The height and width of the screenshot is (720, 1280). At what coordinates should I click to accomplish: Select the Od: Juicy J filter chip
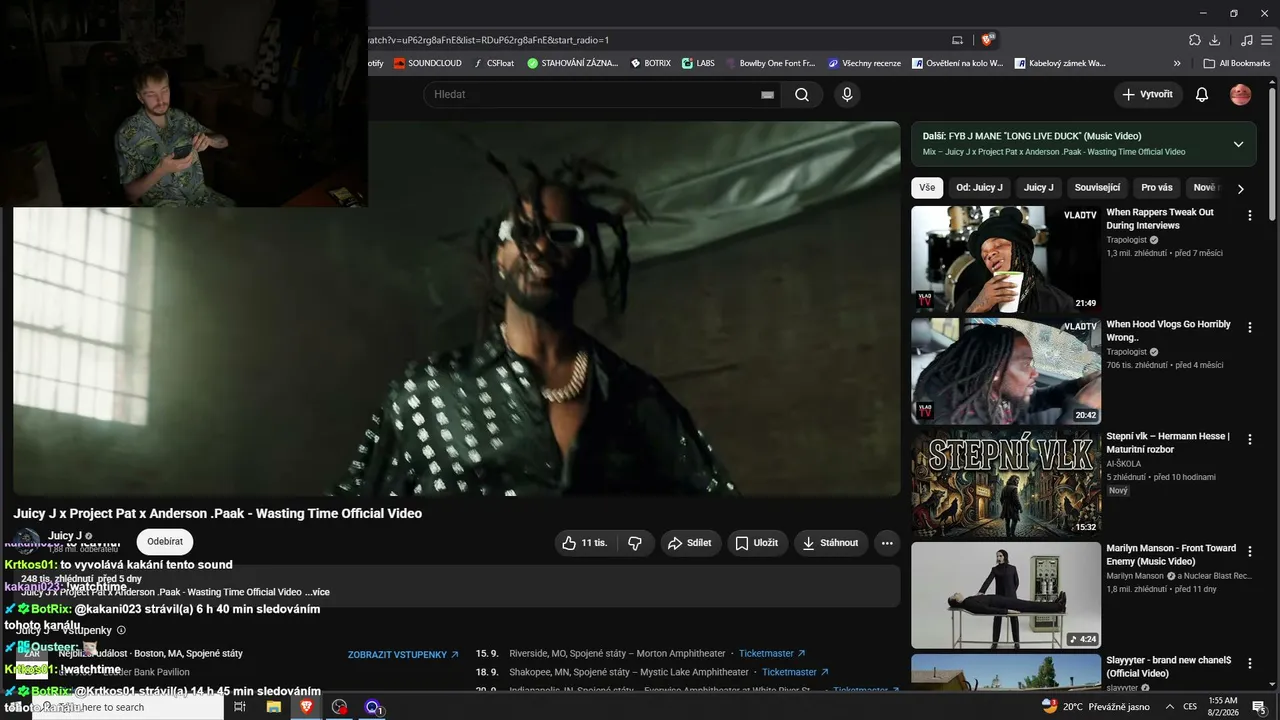979,188
